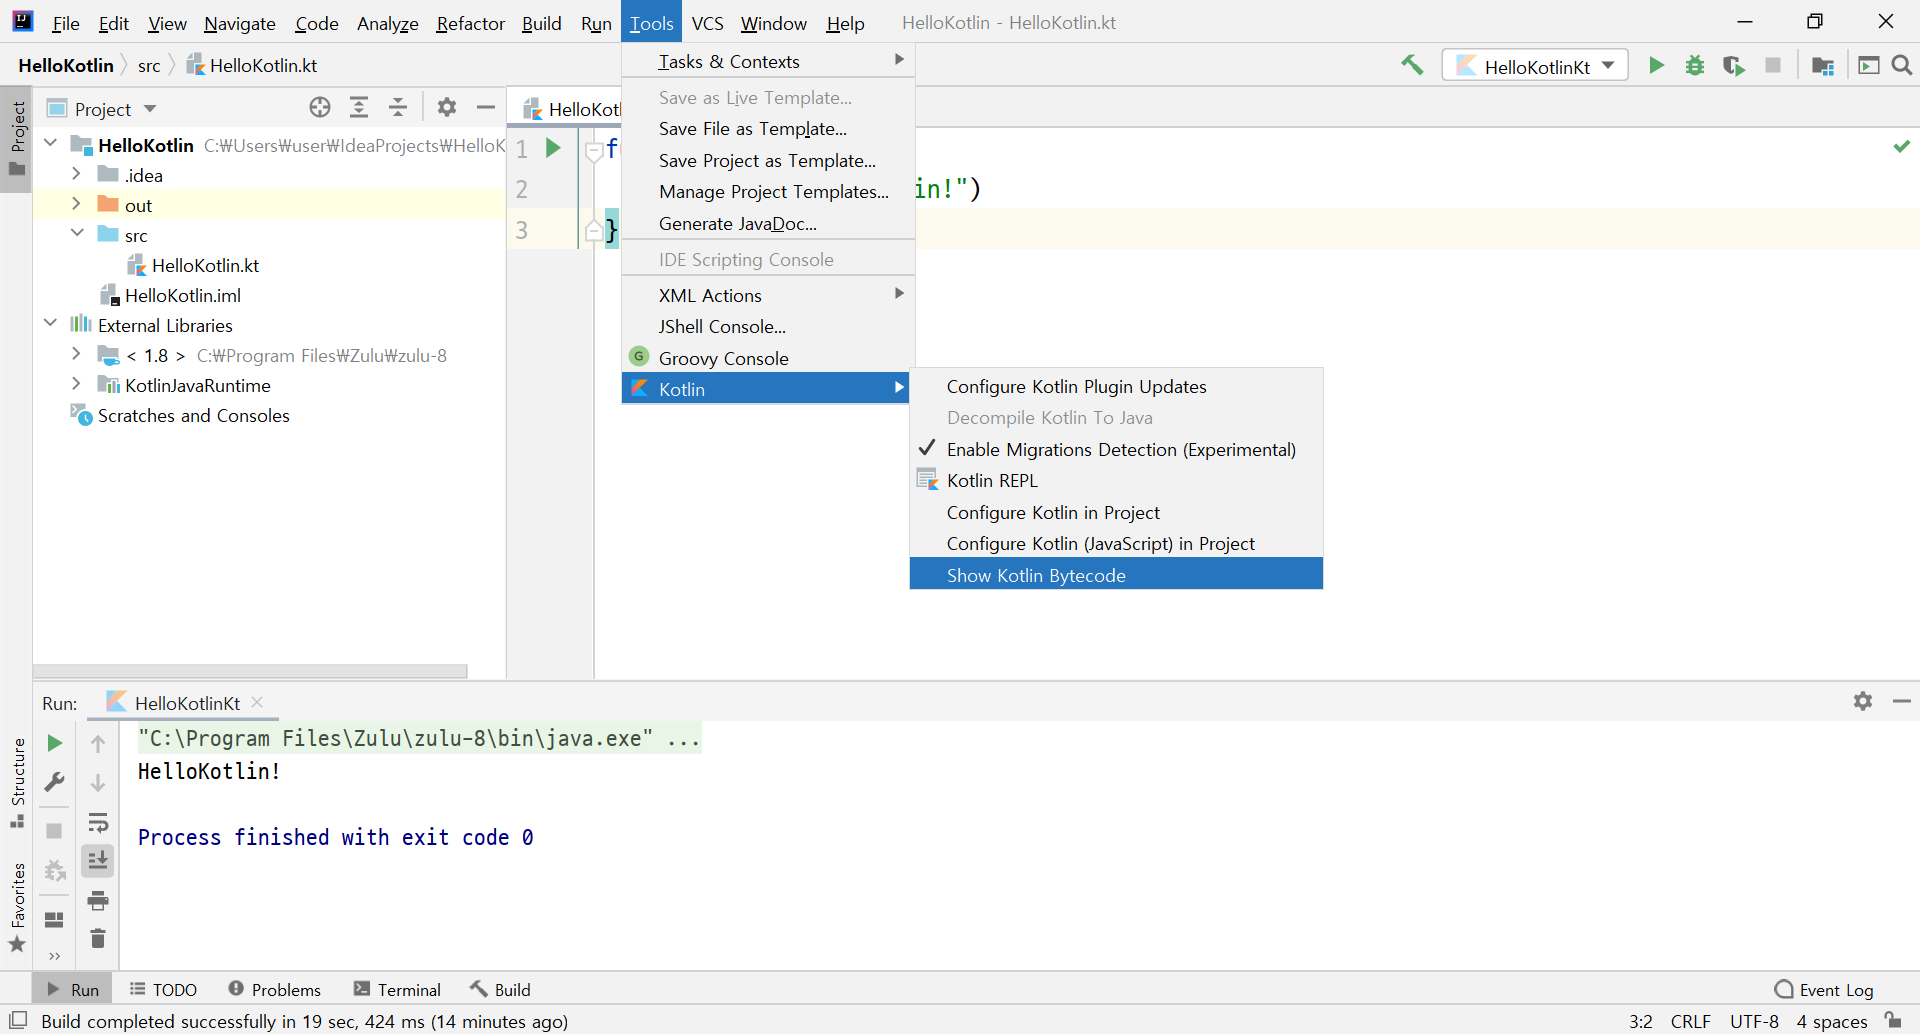Image resolution: width=1920 pixels, height=1034 pixels.
Task: Open the Event Log
Action: tap(1824, 989)
